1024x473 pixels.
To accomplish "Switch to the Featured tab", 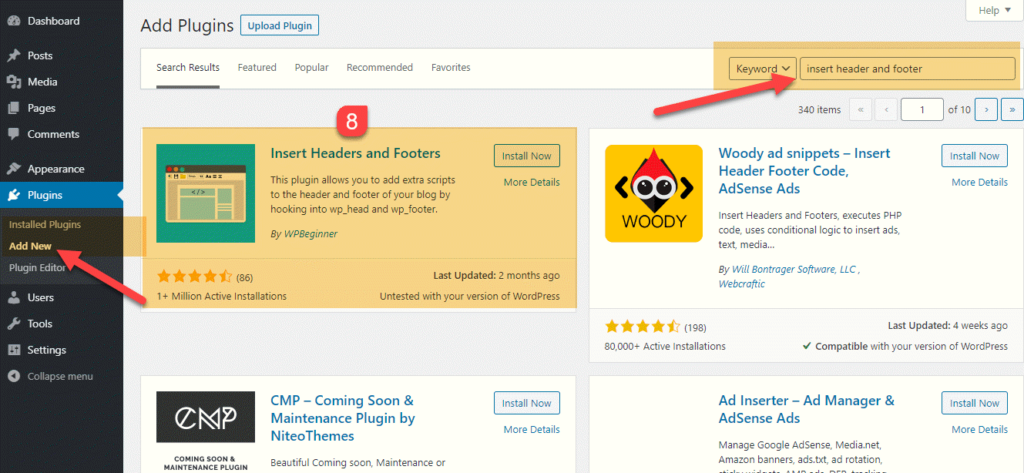I will pyautogui.click(x=257, y=67).
